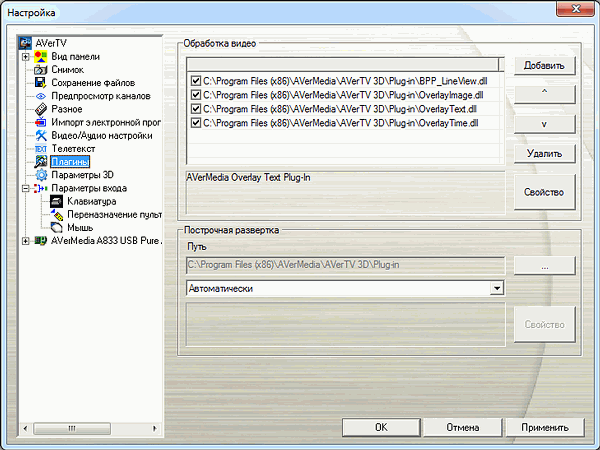
Task: Toggle the OverlayImage.dll plugin checkbox
Action: [196, 95]
